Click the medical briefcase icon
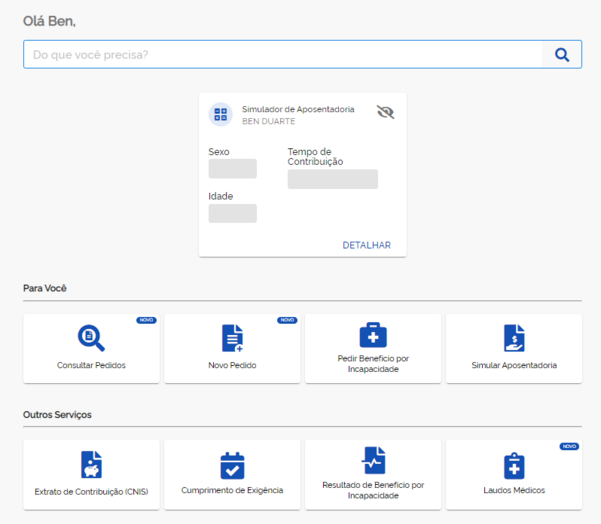601x524 pixels. click(x=373, y=335)
